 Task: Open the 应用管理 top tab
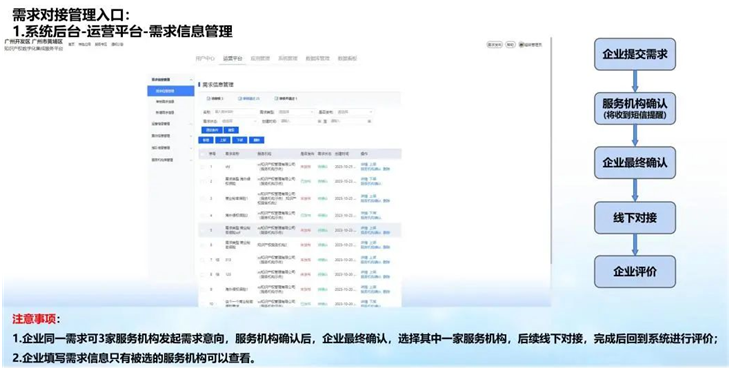click(x=260, y=58)
